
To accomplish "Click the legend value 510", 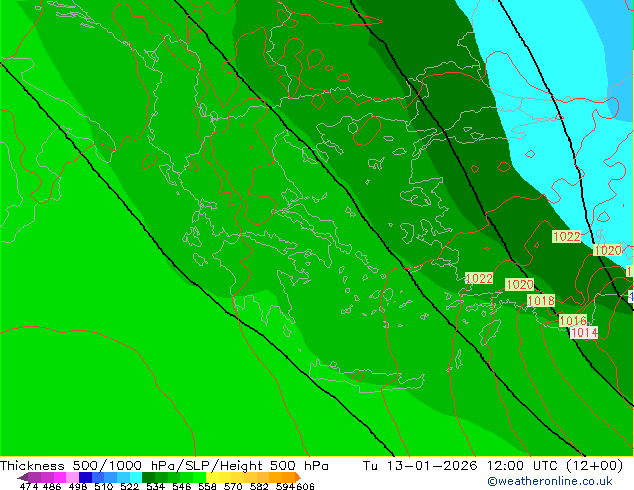I will 104,486.
